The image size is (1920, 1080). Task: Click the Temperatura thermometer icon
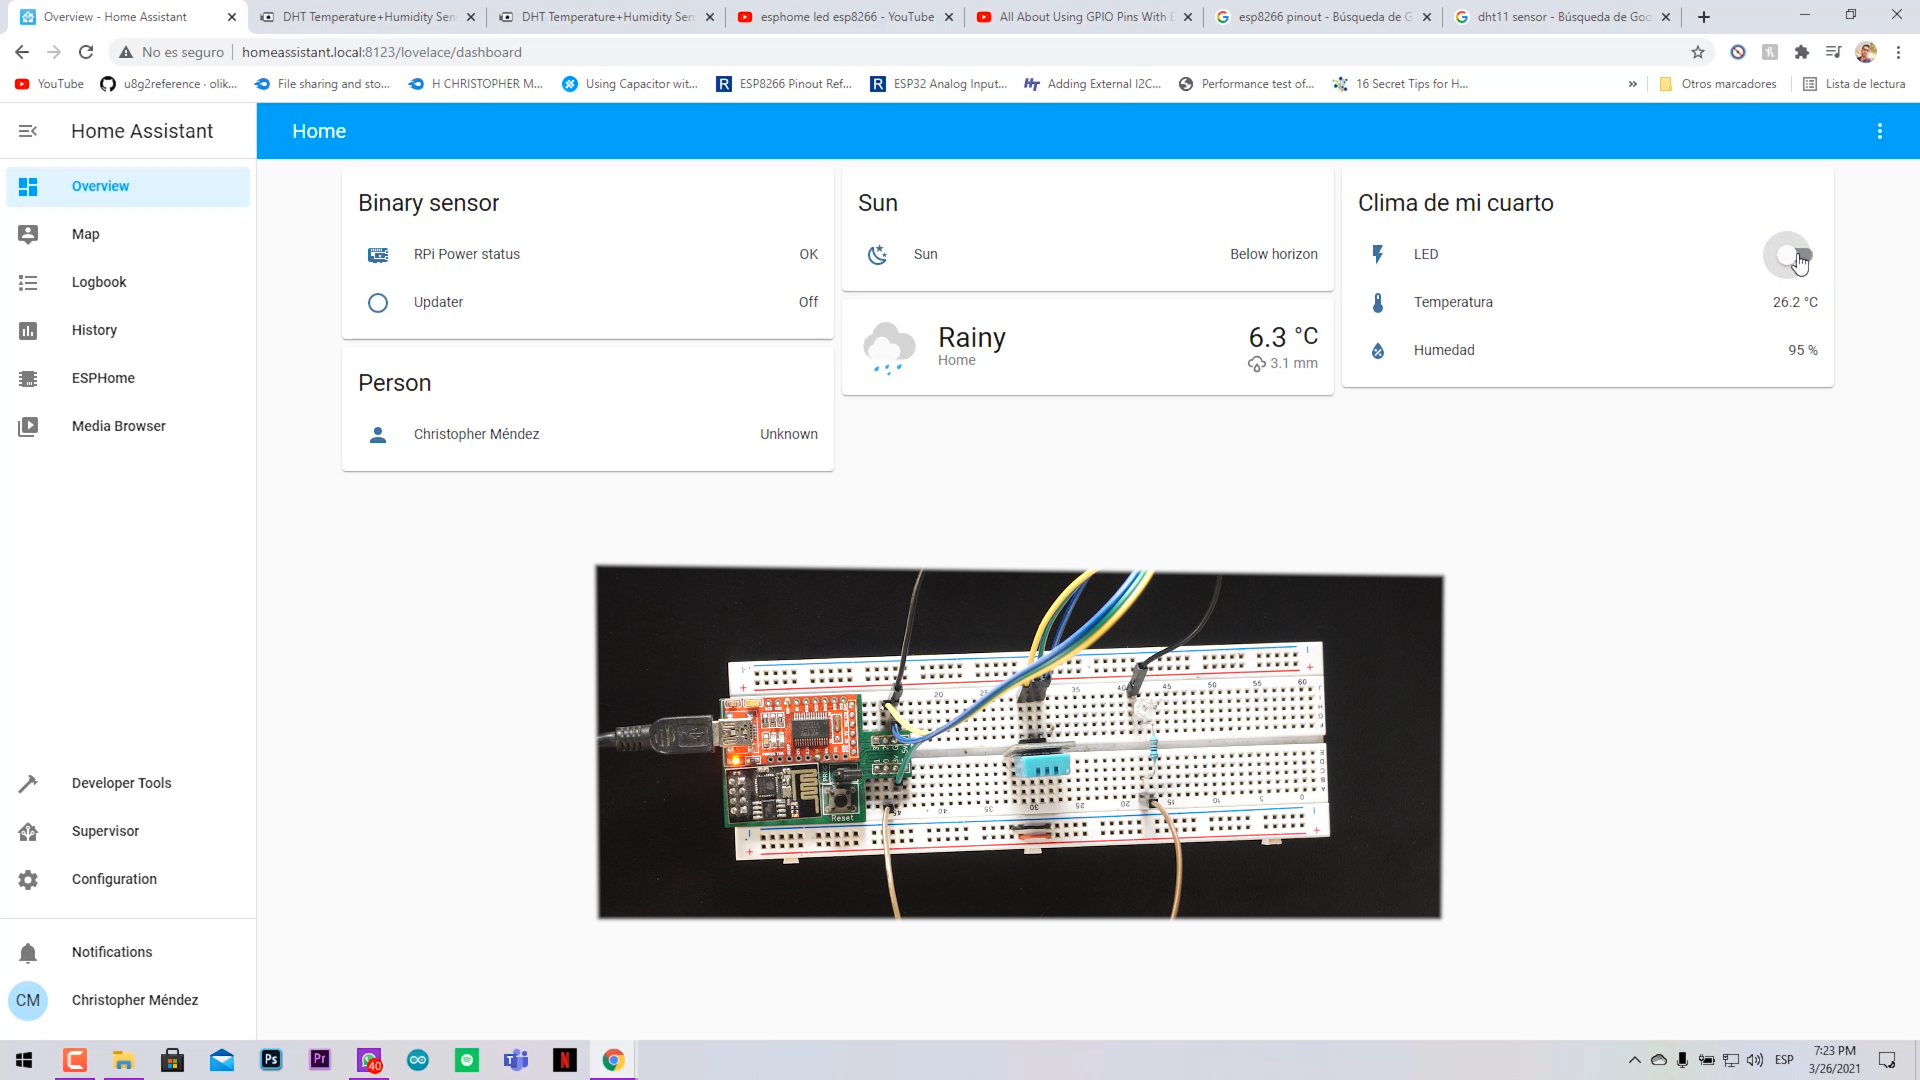click(x=1378, y=302)
